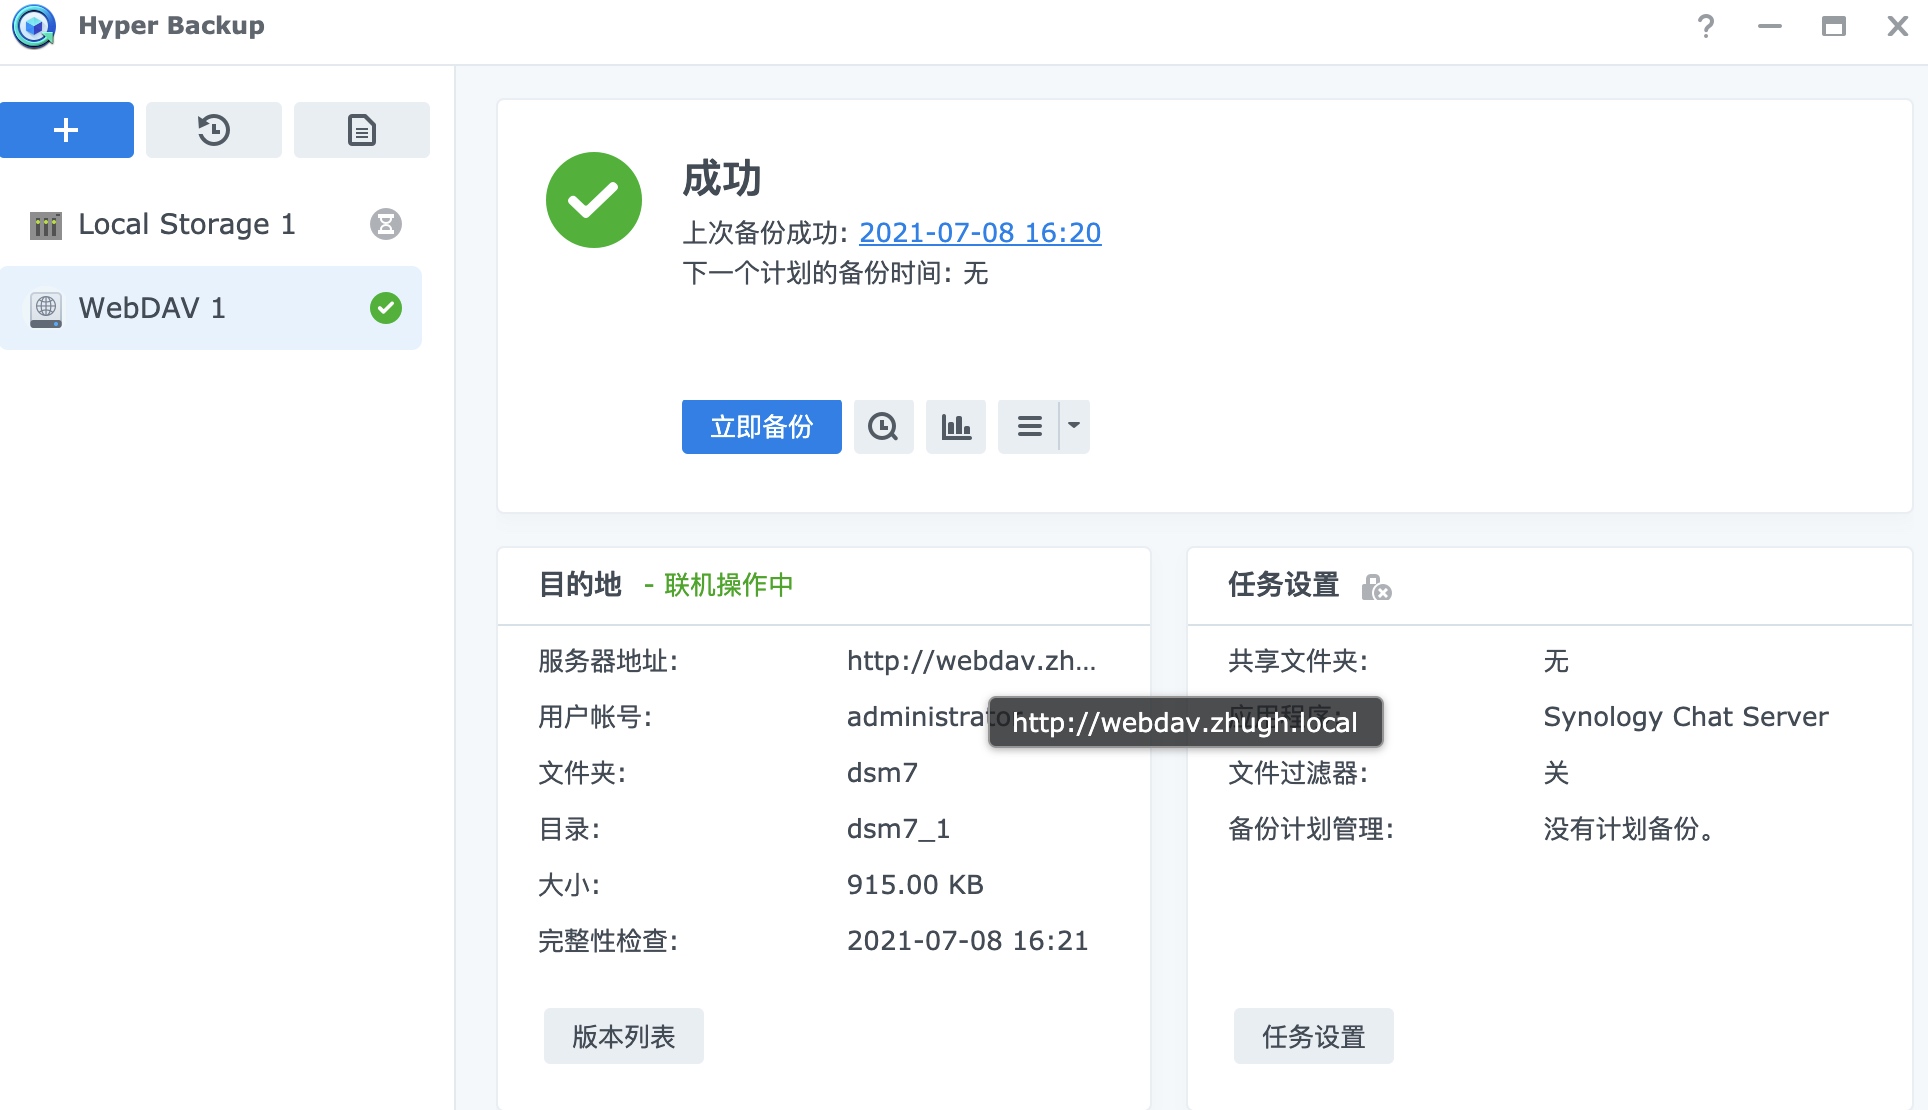1928x1110 pixels.
Task: Click the Local Storage 1 drive icon
Action: (x=46, y=225)
